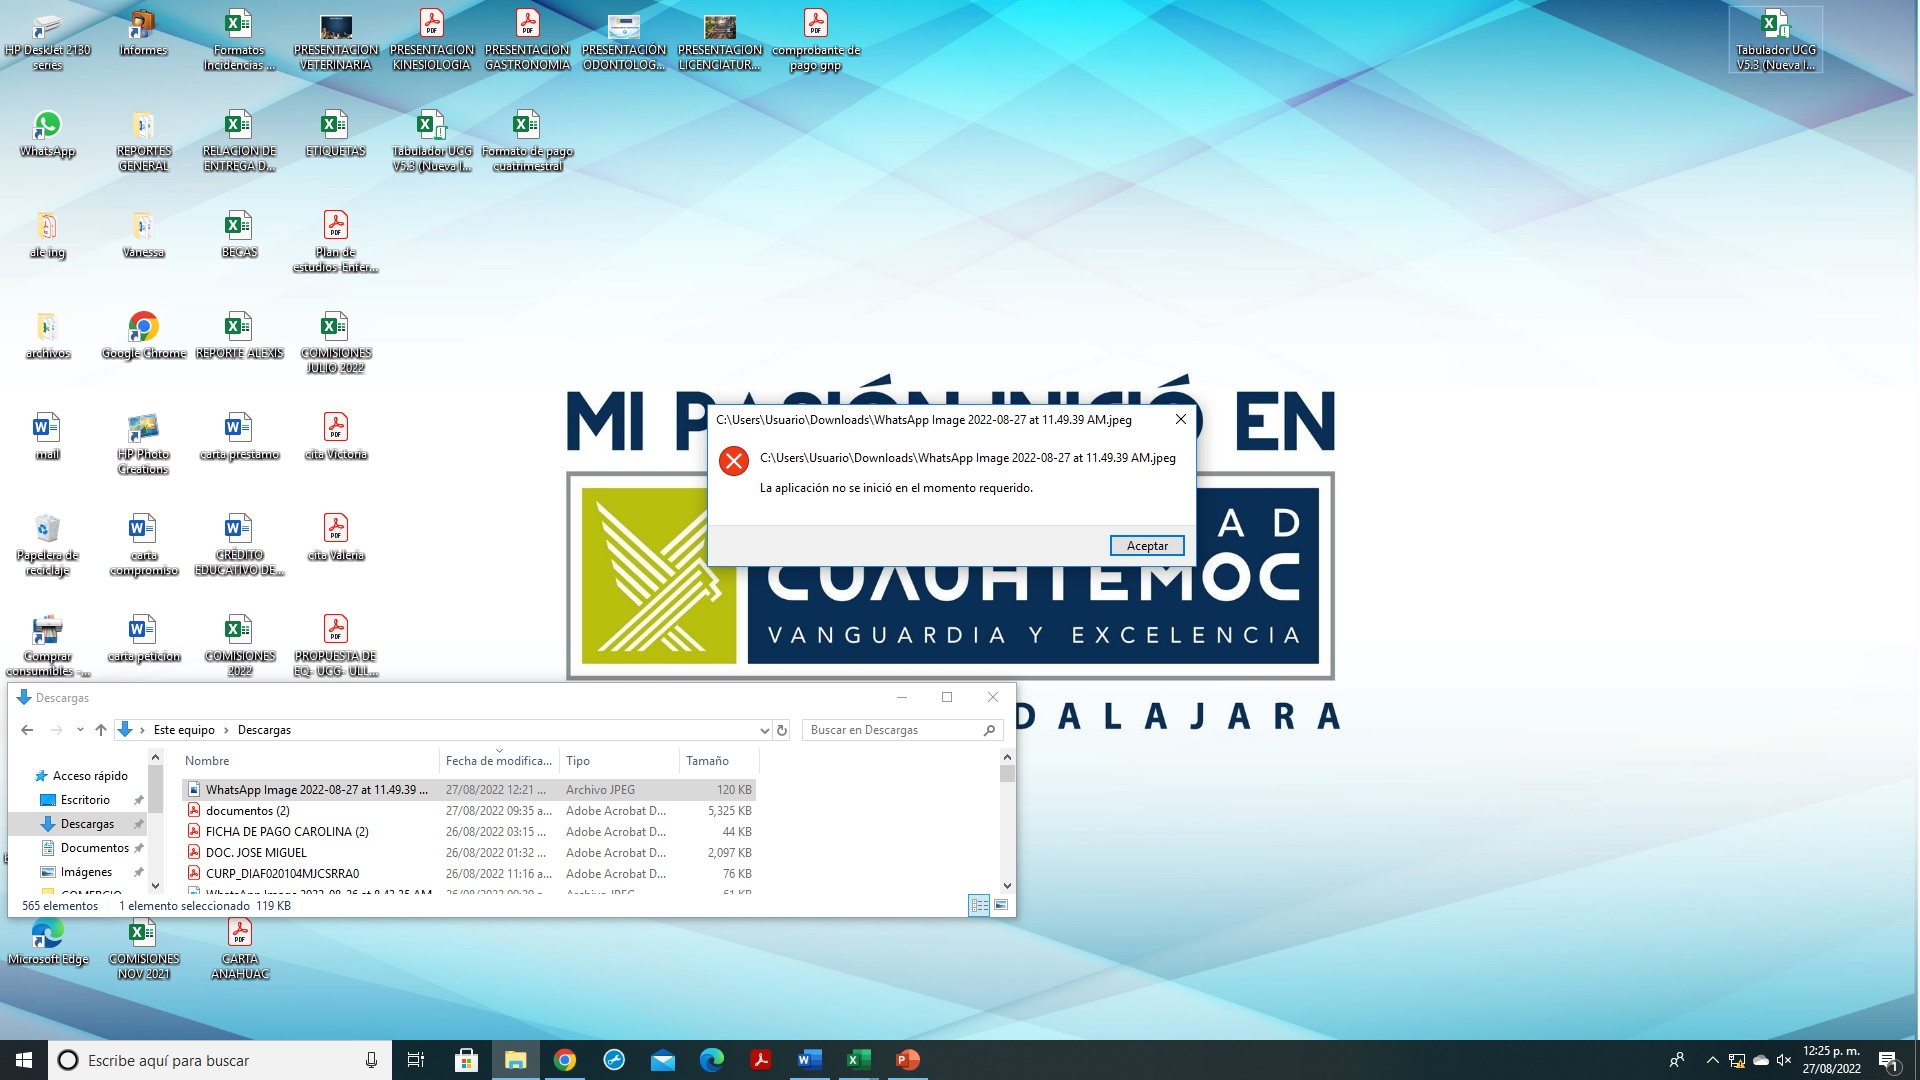Click Aceptar in the error dialog
The image size is (1920, 1080).
click(1147, 546)
